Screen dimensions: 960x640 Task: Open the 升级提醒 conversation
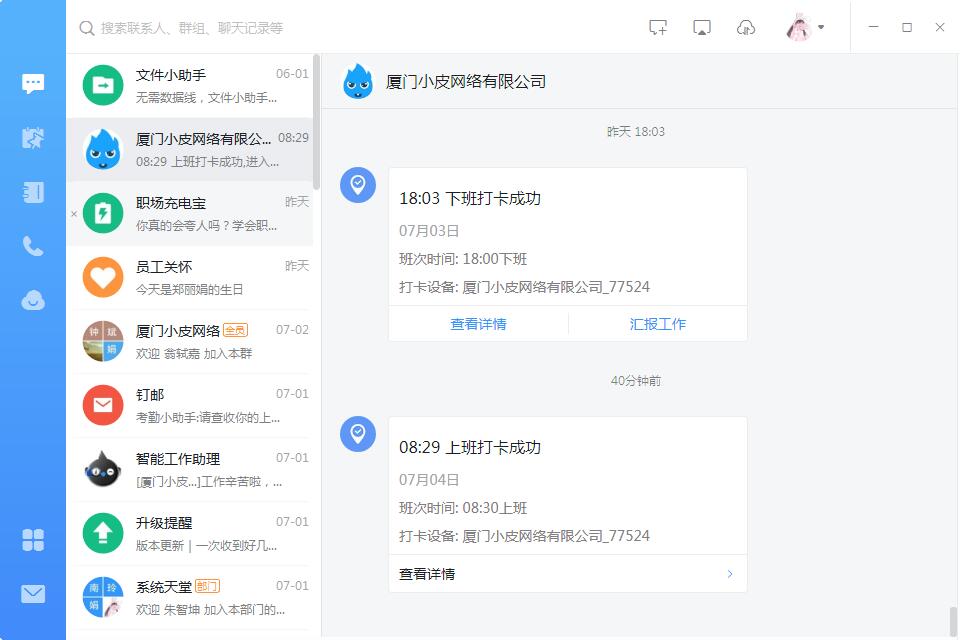(190, 533)
